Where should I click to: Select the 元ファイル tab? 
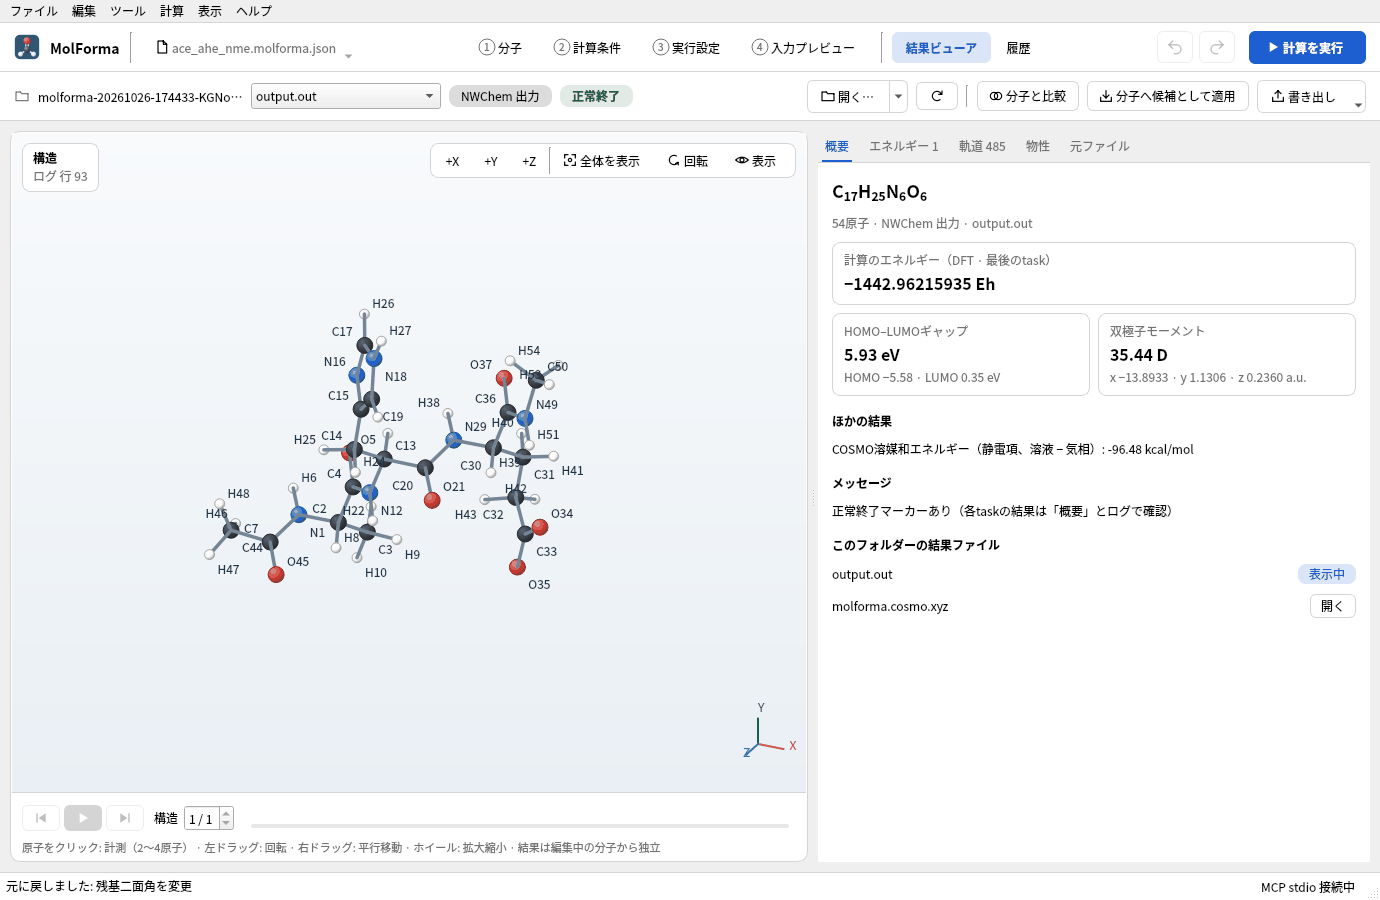click(x=1100, y=146)
